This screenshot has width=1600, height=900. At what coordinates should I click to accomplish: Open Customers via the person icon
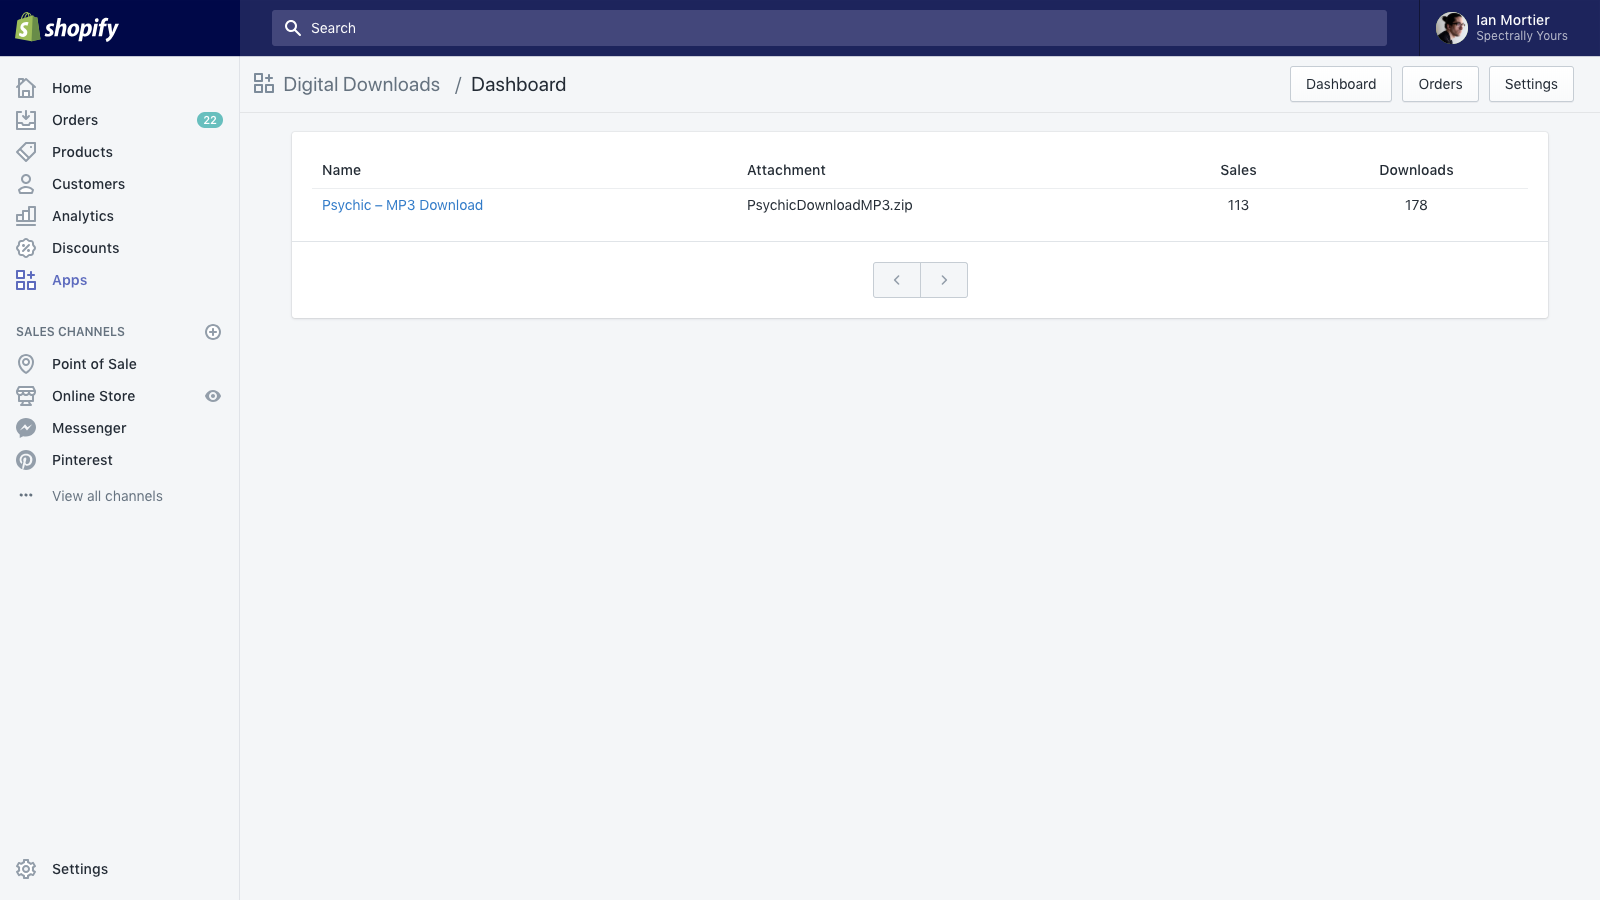26,184
